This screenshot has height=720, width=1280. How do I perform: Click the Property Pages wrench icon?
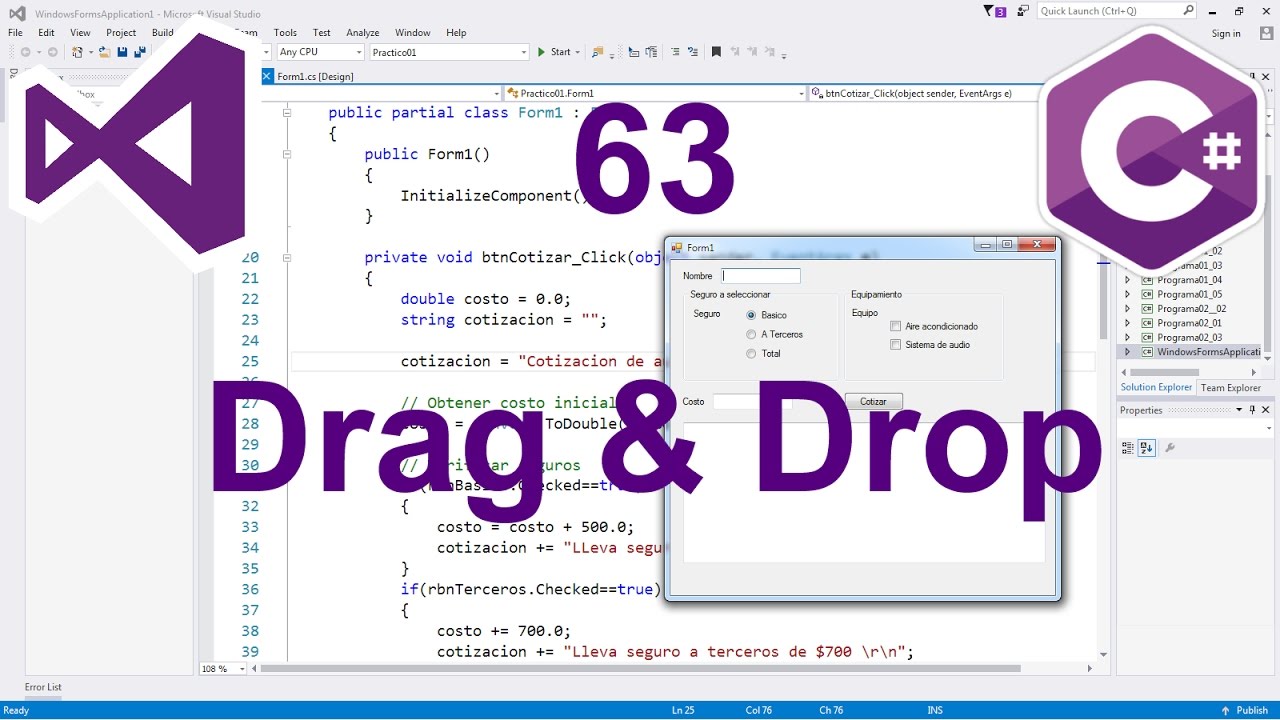tap(1170, 448)
